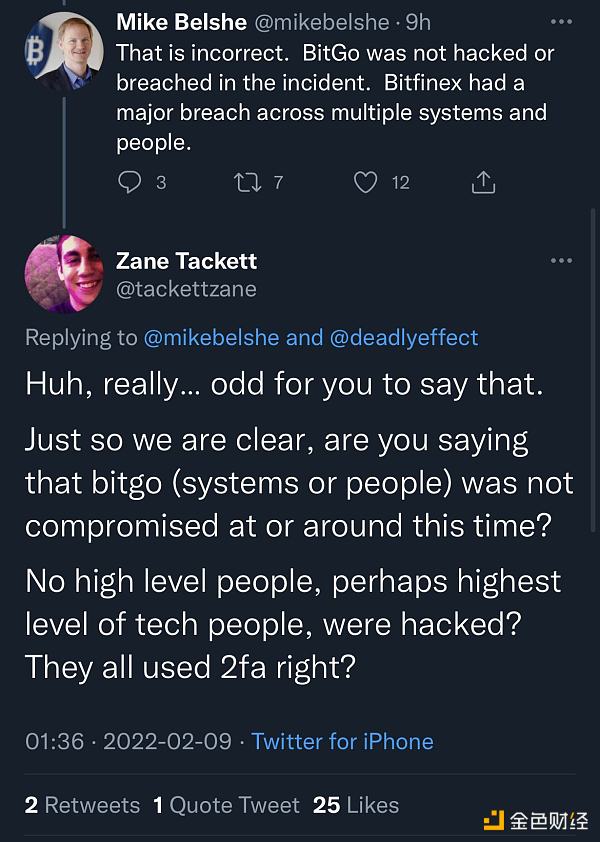Open the @deadlyeffect mention link

[403, 338]
